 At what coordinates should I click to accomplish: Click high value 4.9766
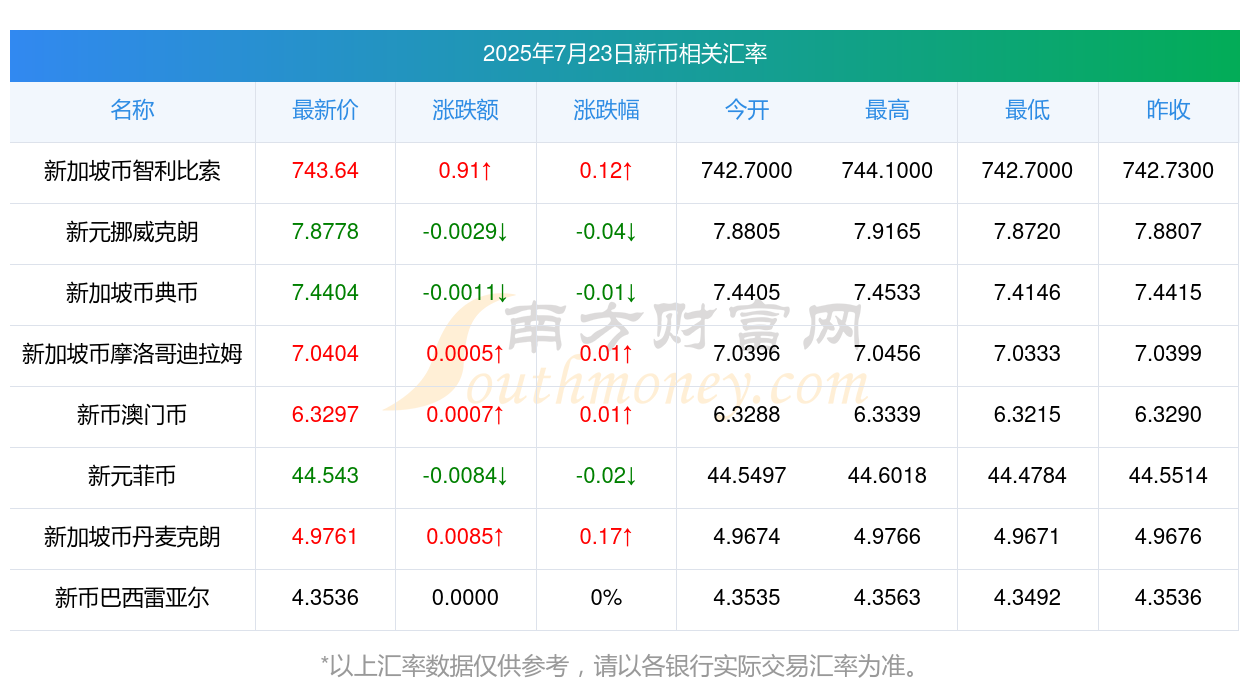tap(887, 537)
